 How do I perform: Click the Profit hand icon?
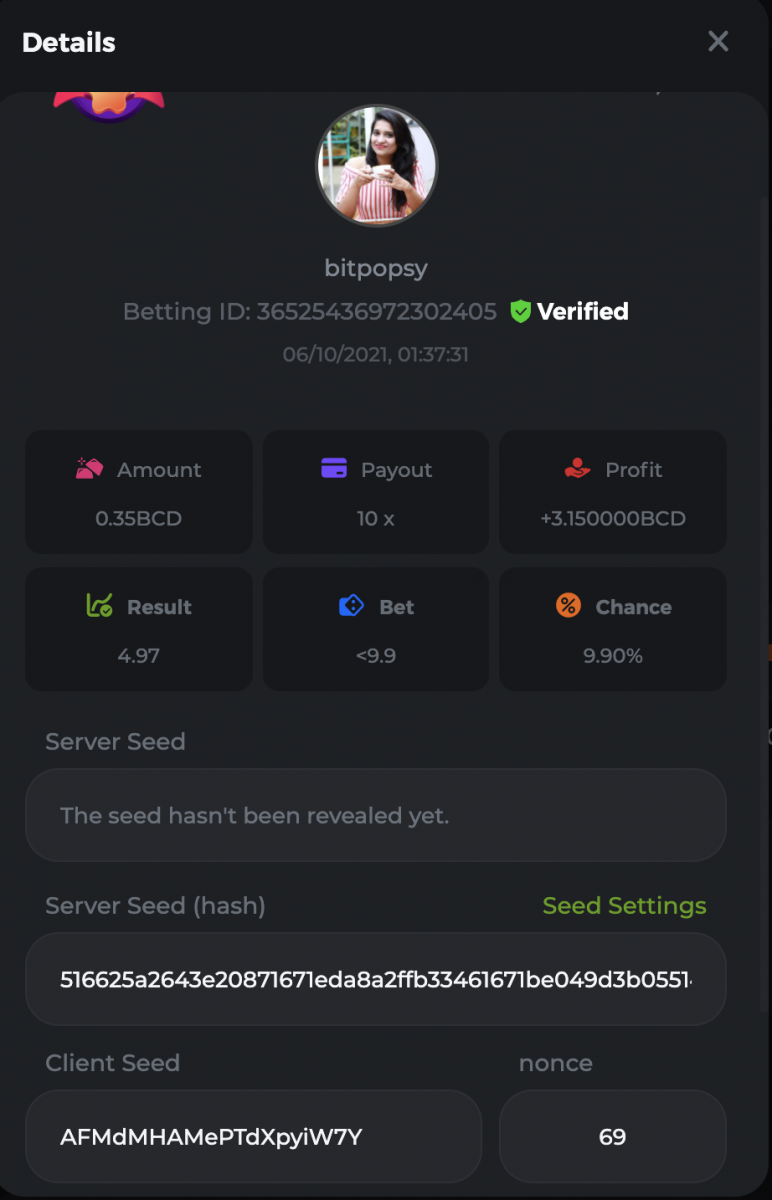578,468
